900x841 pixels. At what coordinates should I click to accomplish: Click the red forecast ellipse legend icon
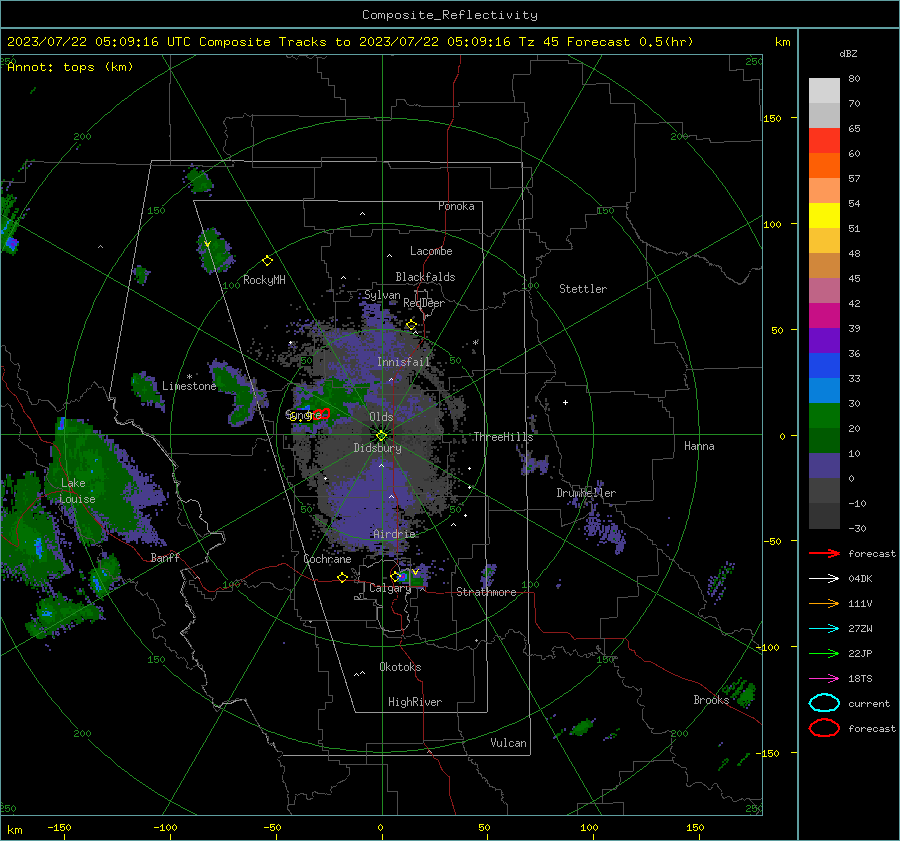824,728
